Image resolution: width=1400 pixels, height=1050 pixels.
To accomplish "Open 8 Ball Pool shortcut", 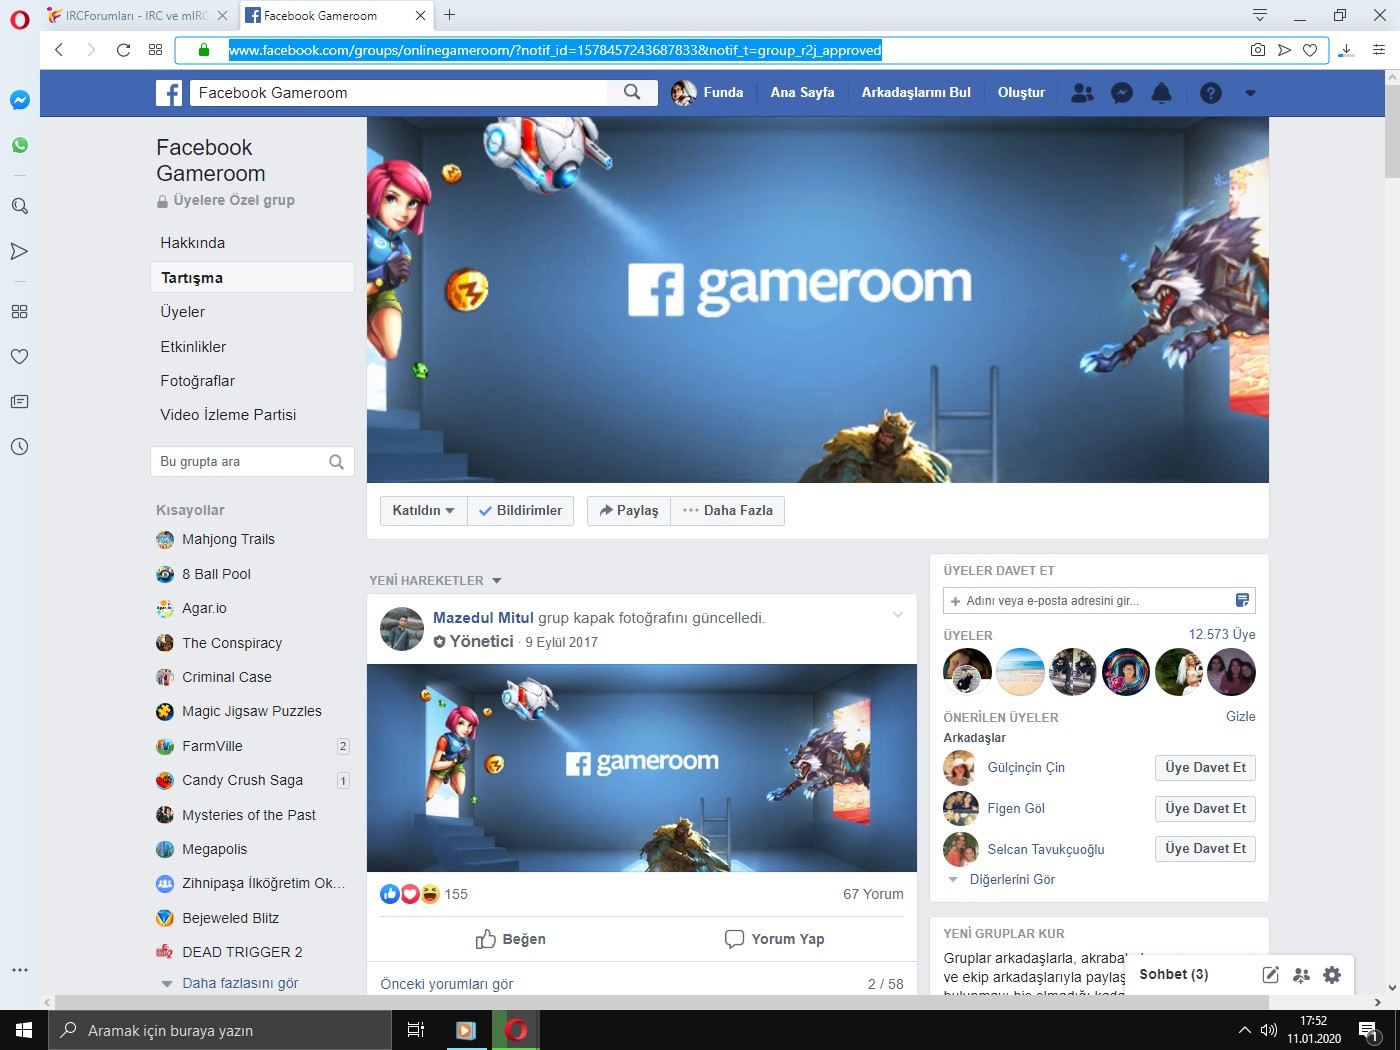I will coord(216,574).
